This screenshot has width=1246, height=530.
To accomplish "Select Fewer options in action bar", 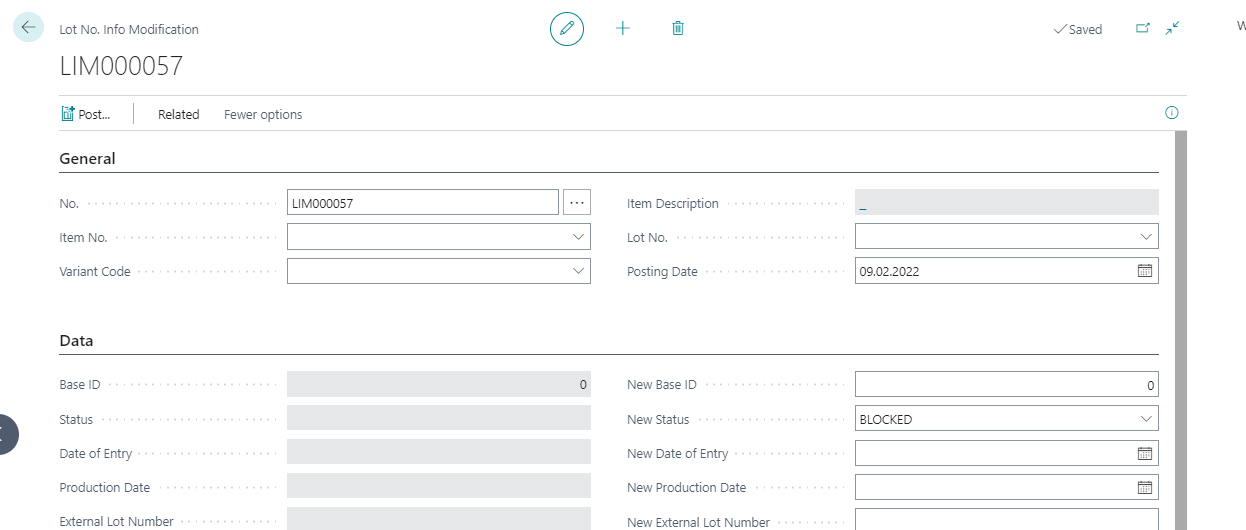I will 263,114.
